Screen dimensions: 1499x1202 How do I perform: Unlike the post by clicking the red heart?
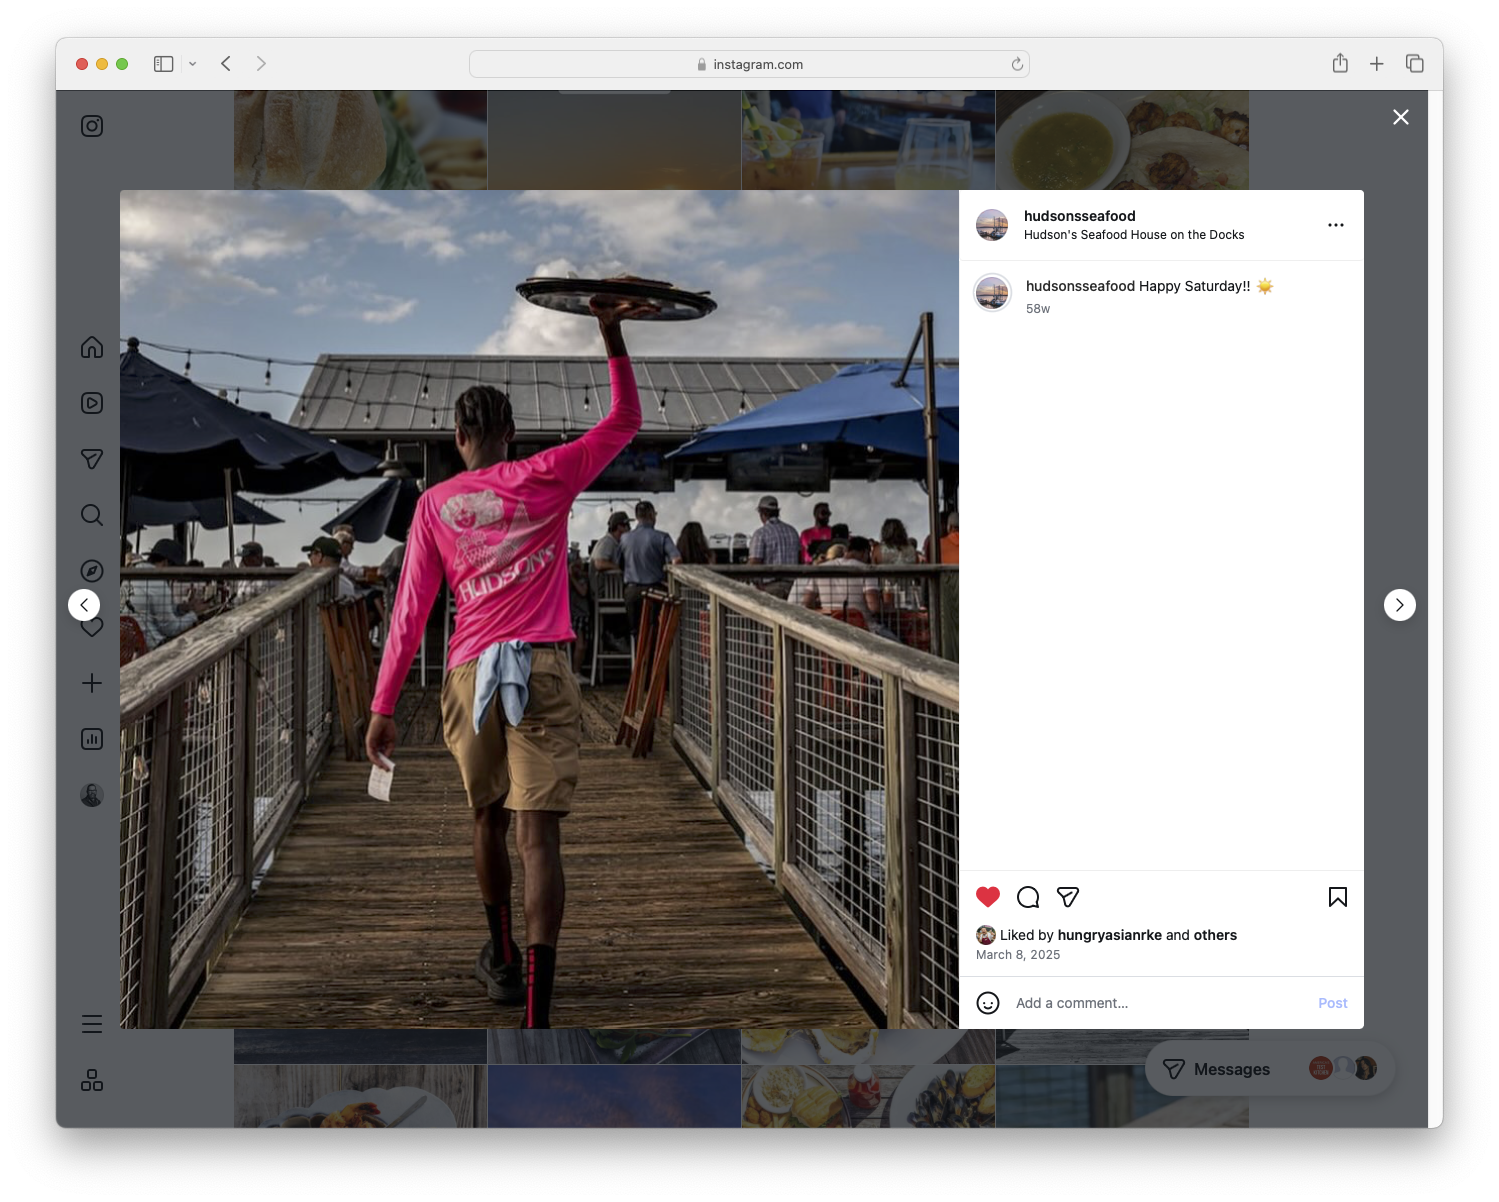(x=988, y=897)
